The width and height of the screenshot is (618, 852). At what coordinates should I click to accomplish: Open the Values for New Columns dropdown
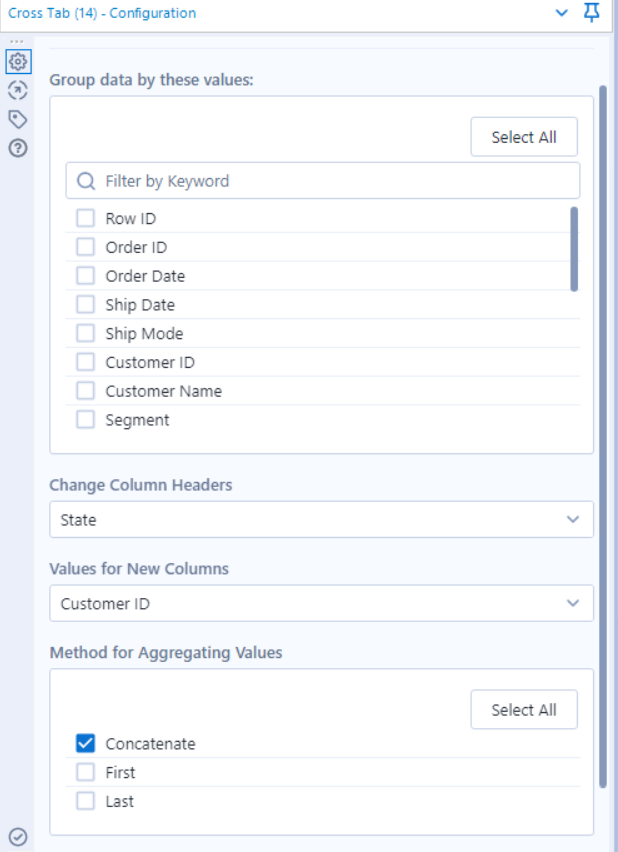point(321,603)
